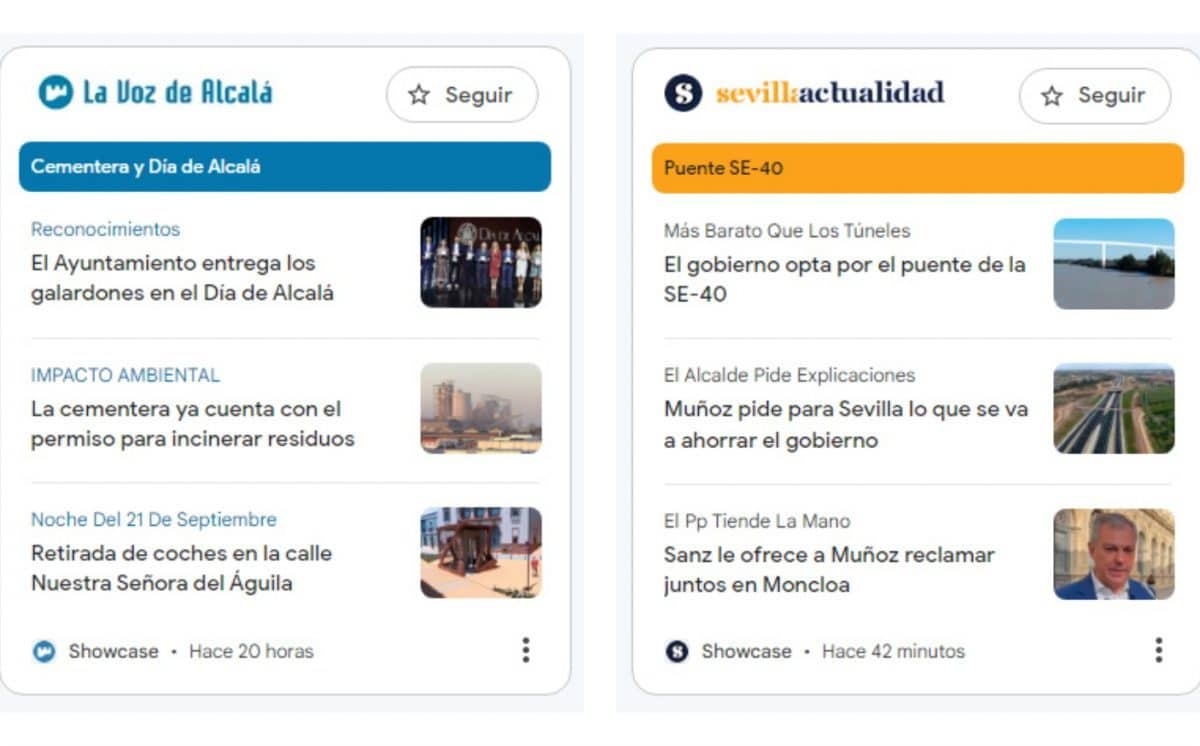This screenshot has width=1200, height=746.
Task: Click small Sevilla Actualidad Showcase footer icon
Action: click(677, 651)
